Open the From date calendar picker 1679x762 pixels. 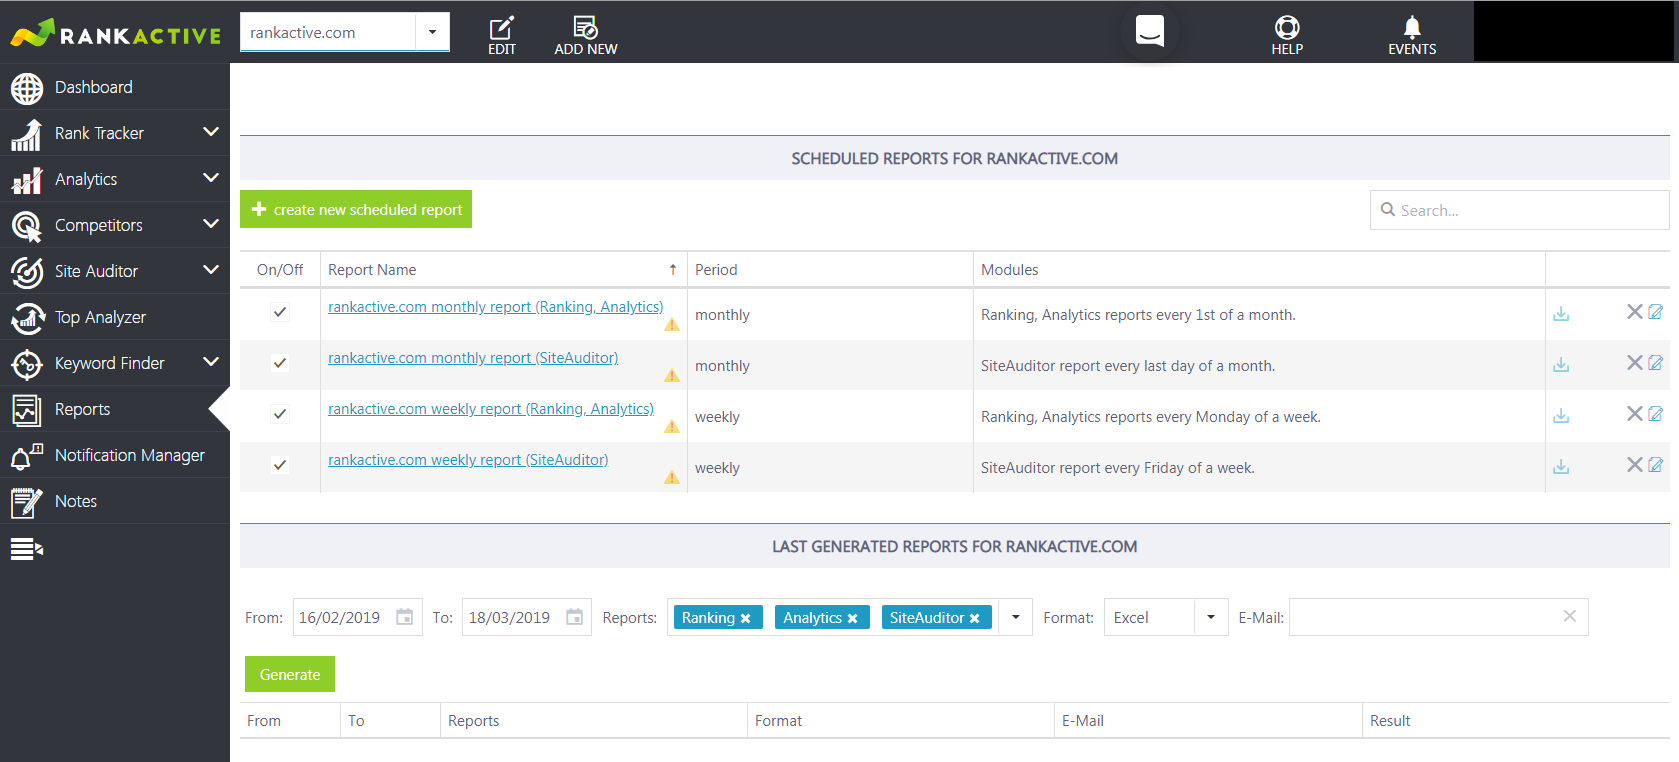point(405,617)
